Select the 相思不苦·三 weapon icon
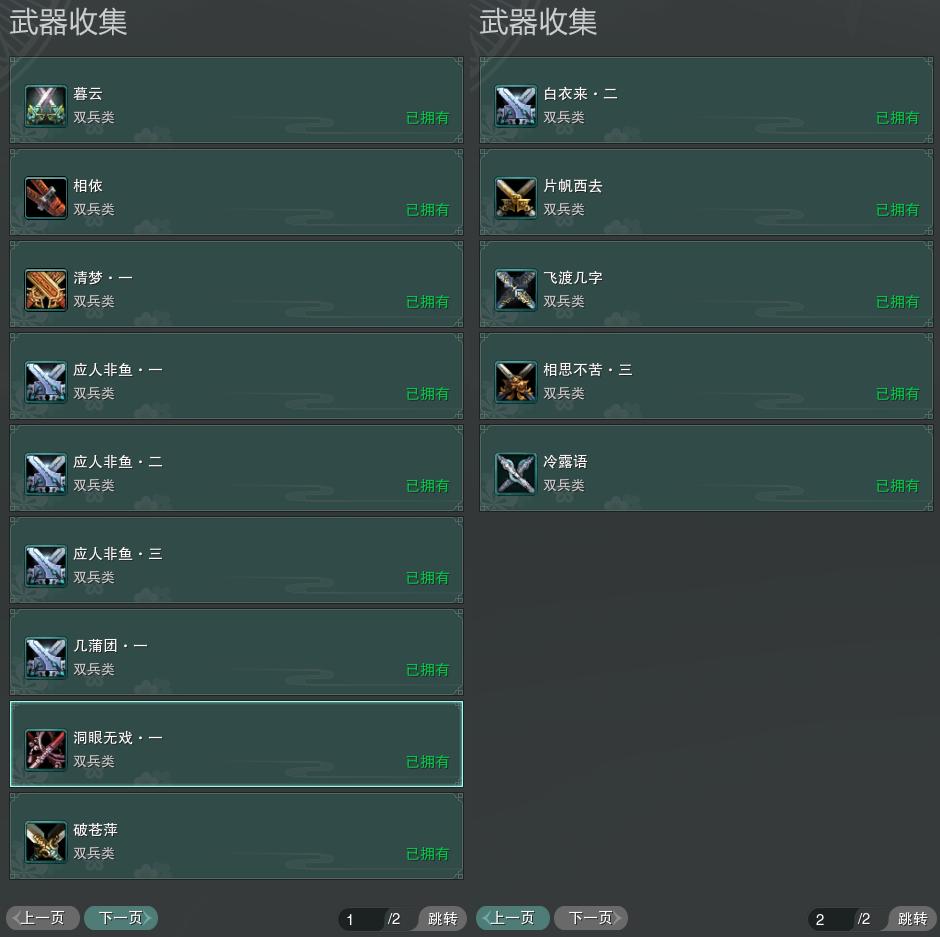 516,382
